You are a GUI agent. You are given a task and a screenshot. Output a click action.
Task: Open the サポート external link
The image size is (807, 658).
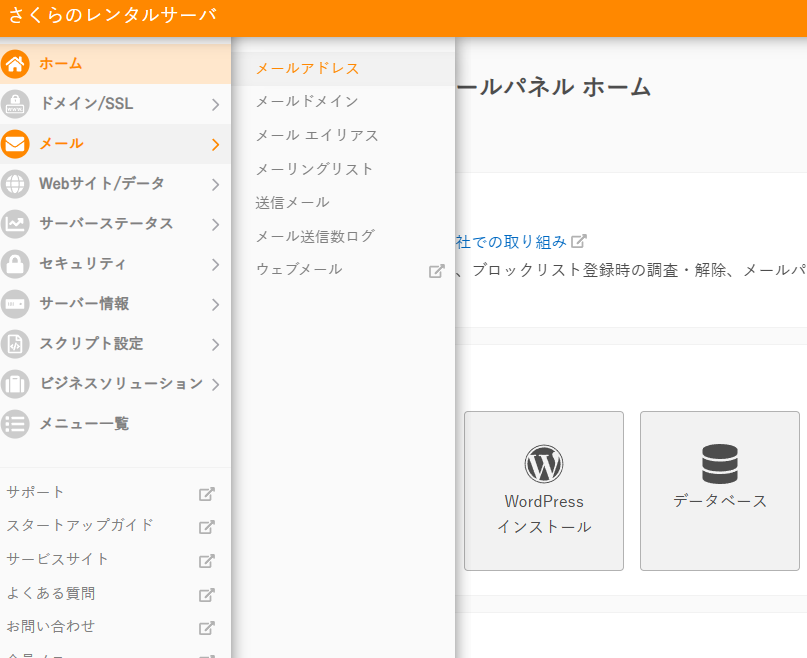tap(36, 492)
